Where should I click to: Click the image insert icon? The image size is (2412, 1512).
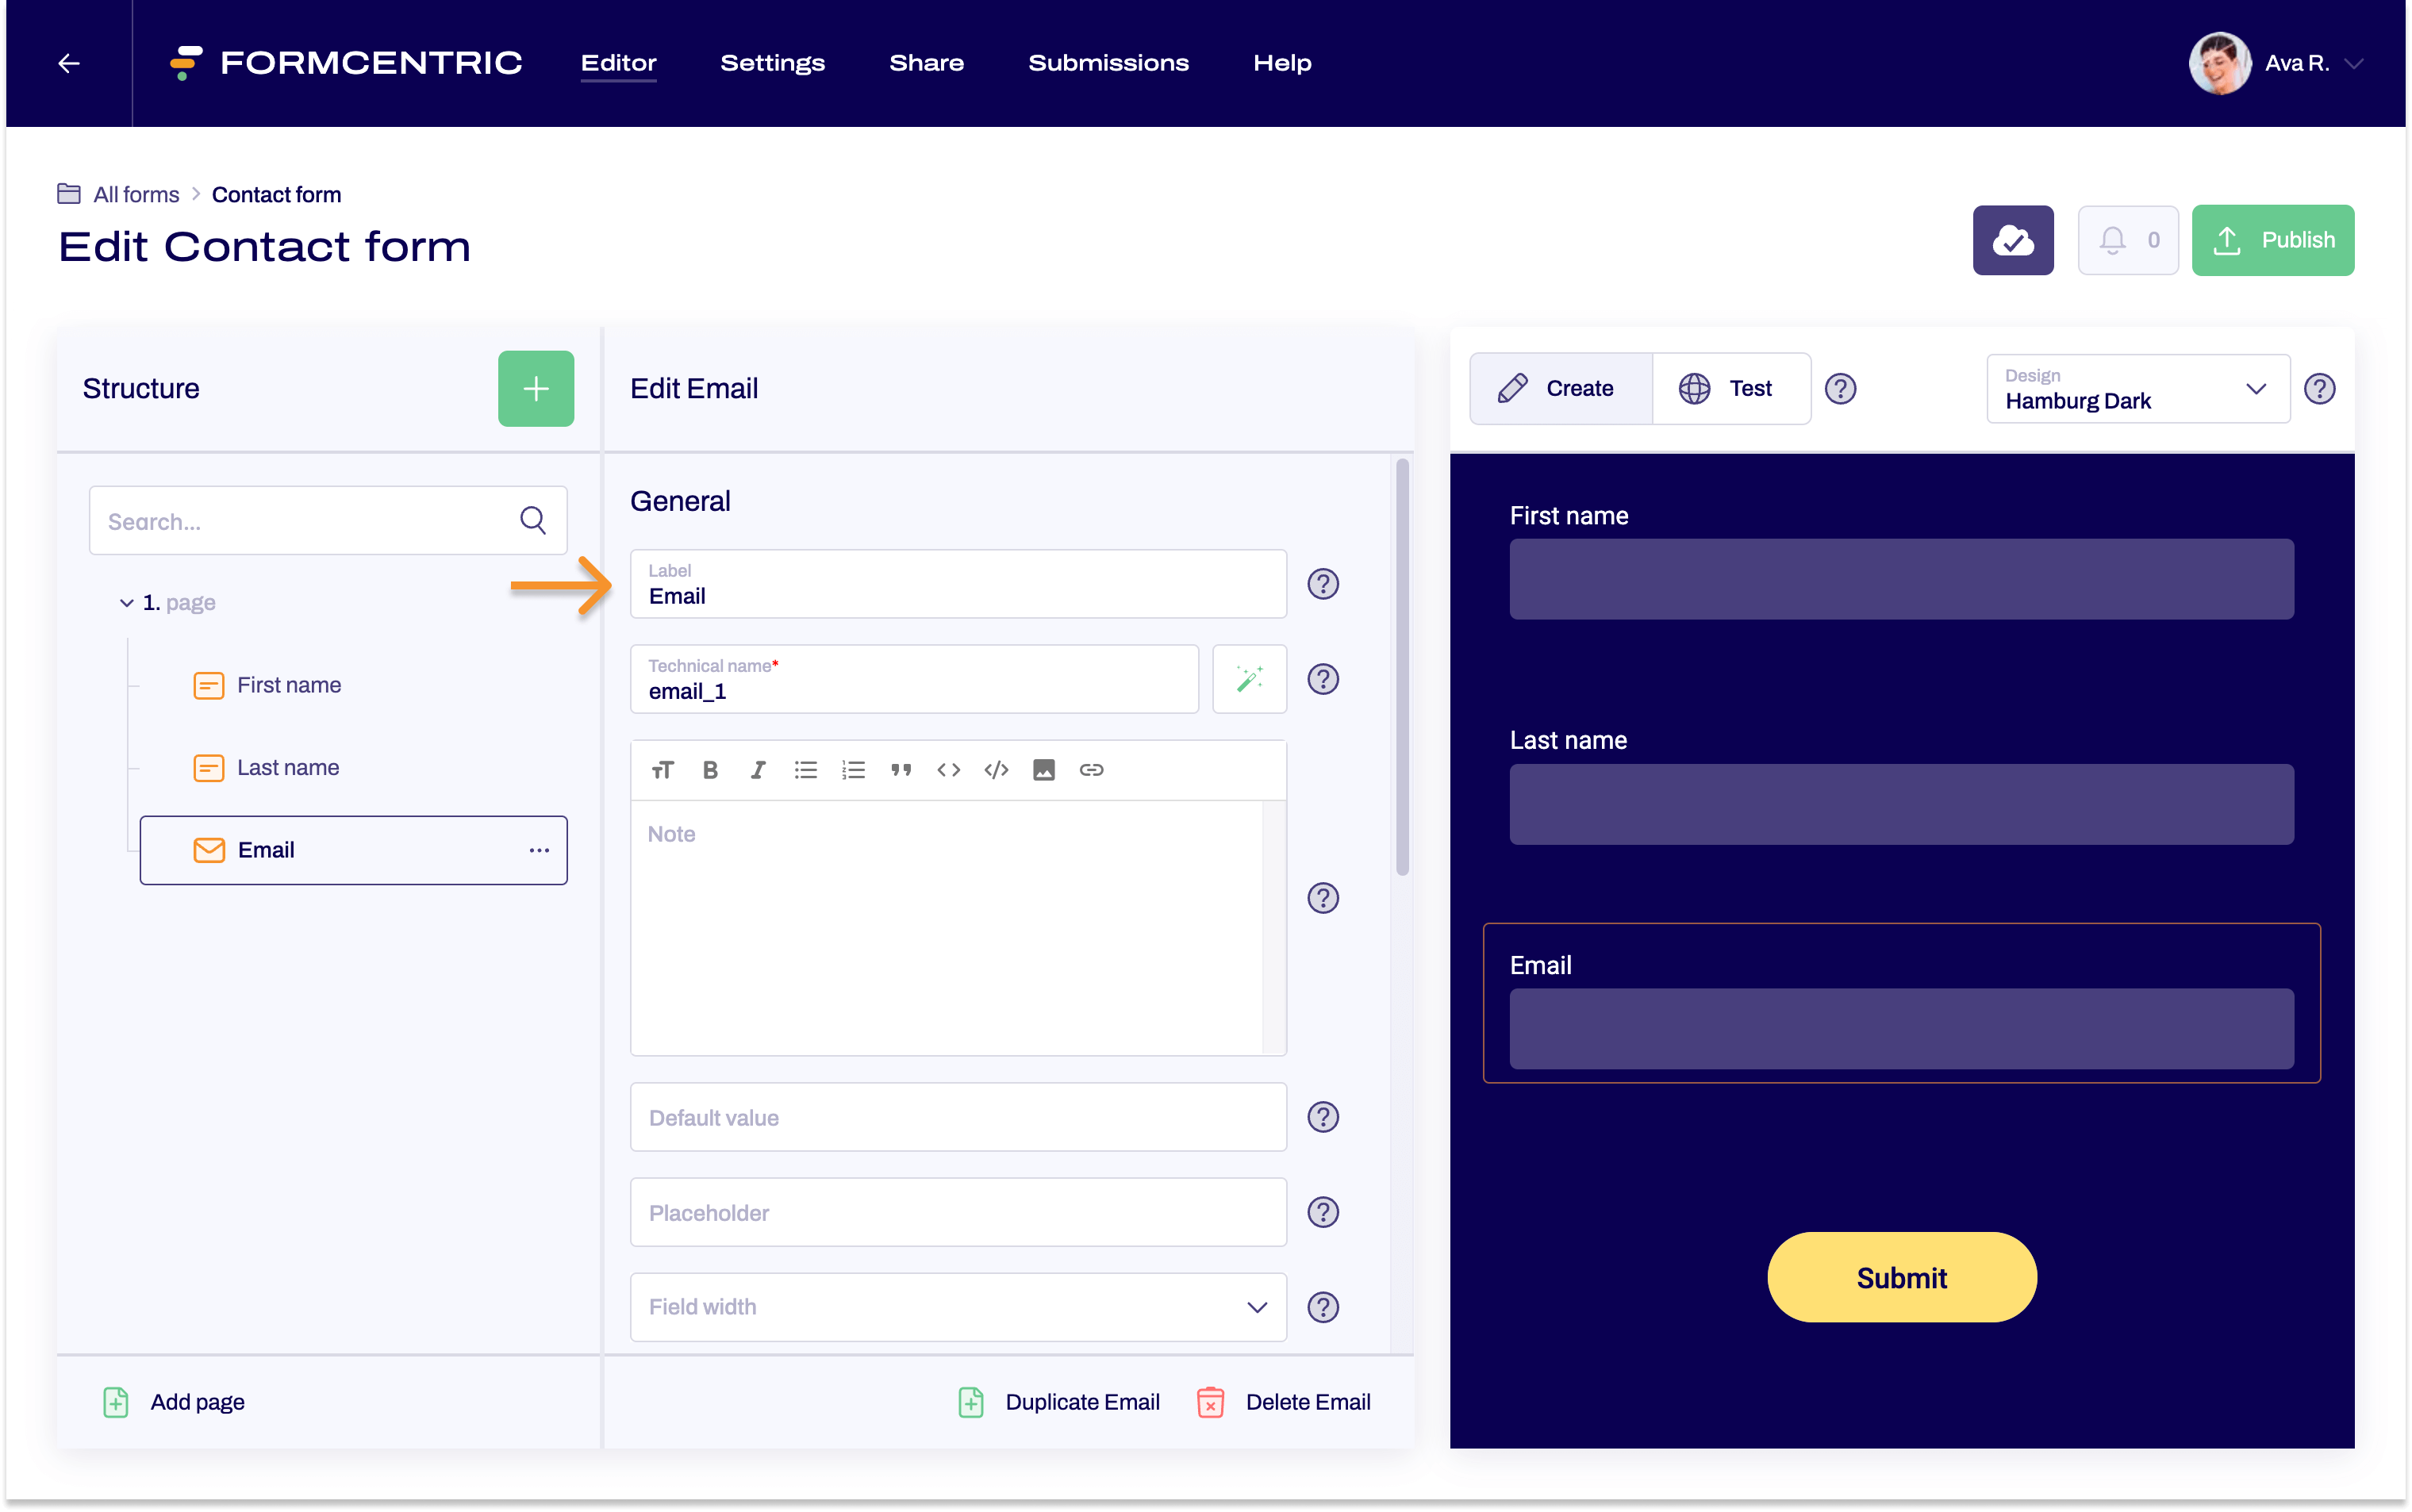click(x=1043, y=768)
